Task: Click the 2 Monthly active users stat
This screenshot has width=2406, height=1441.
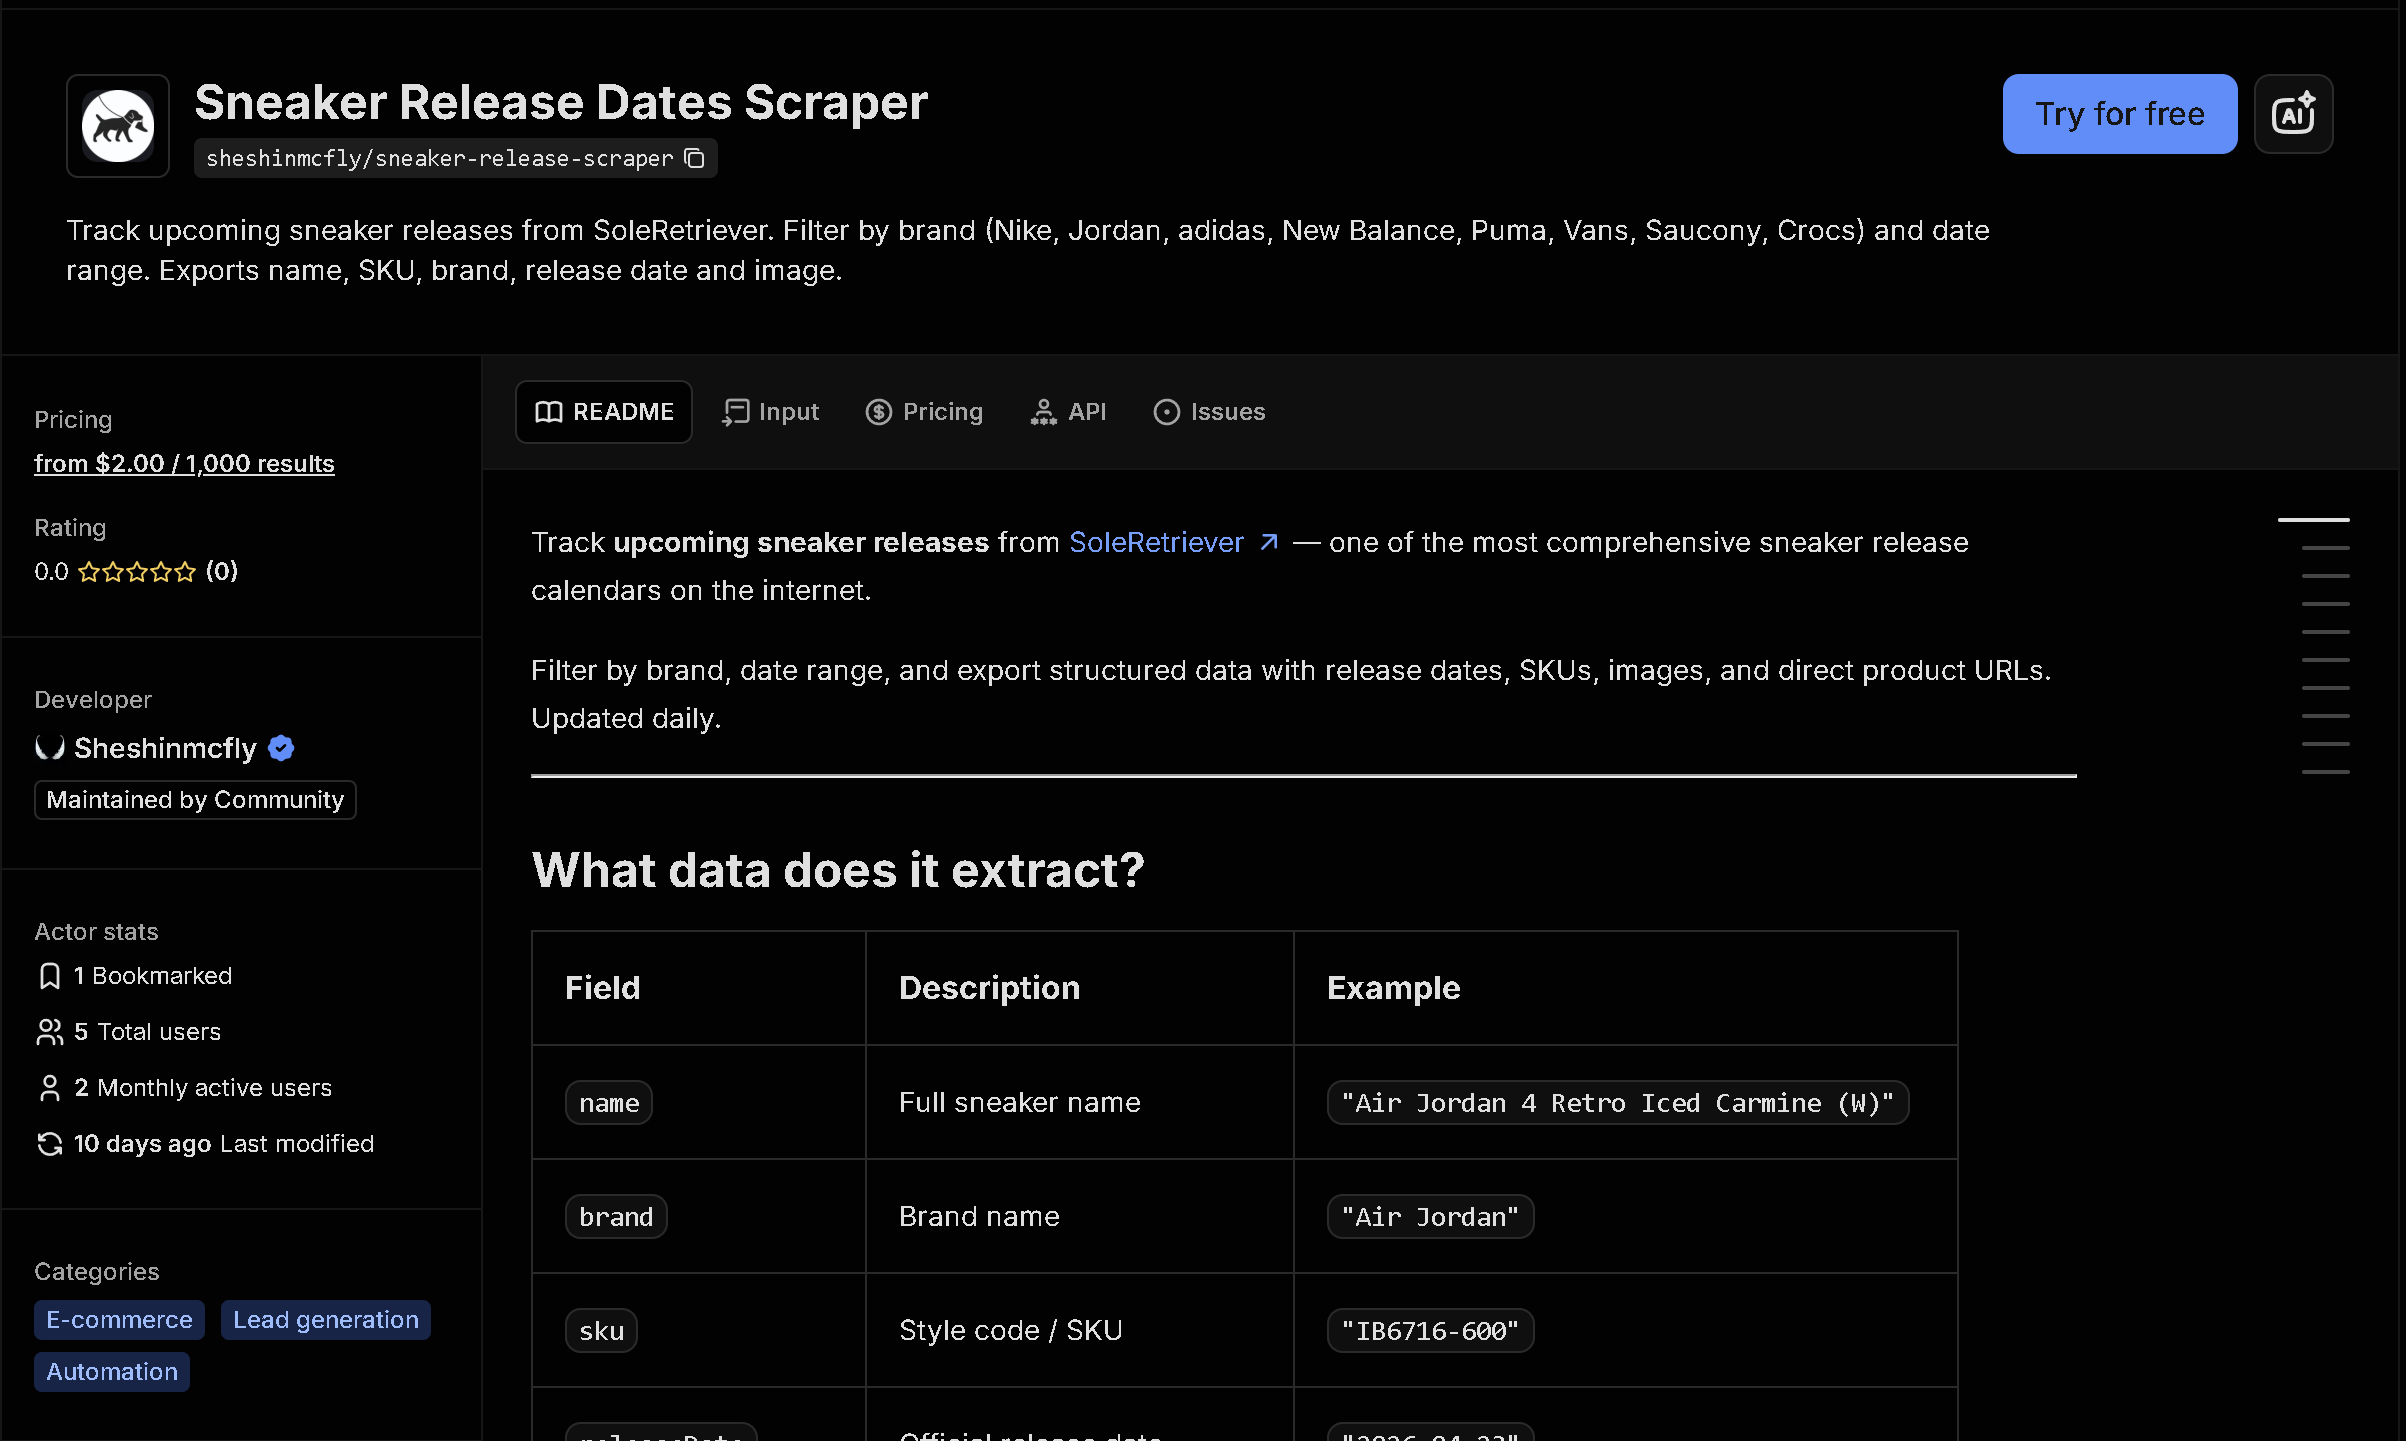Action: [x=203, y=1088]
